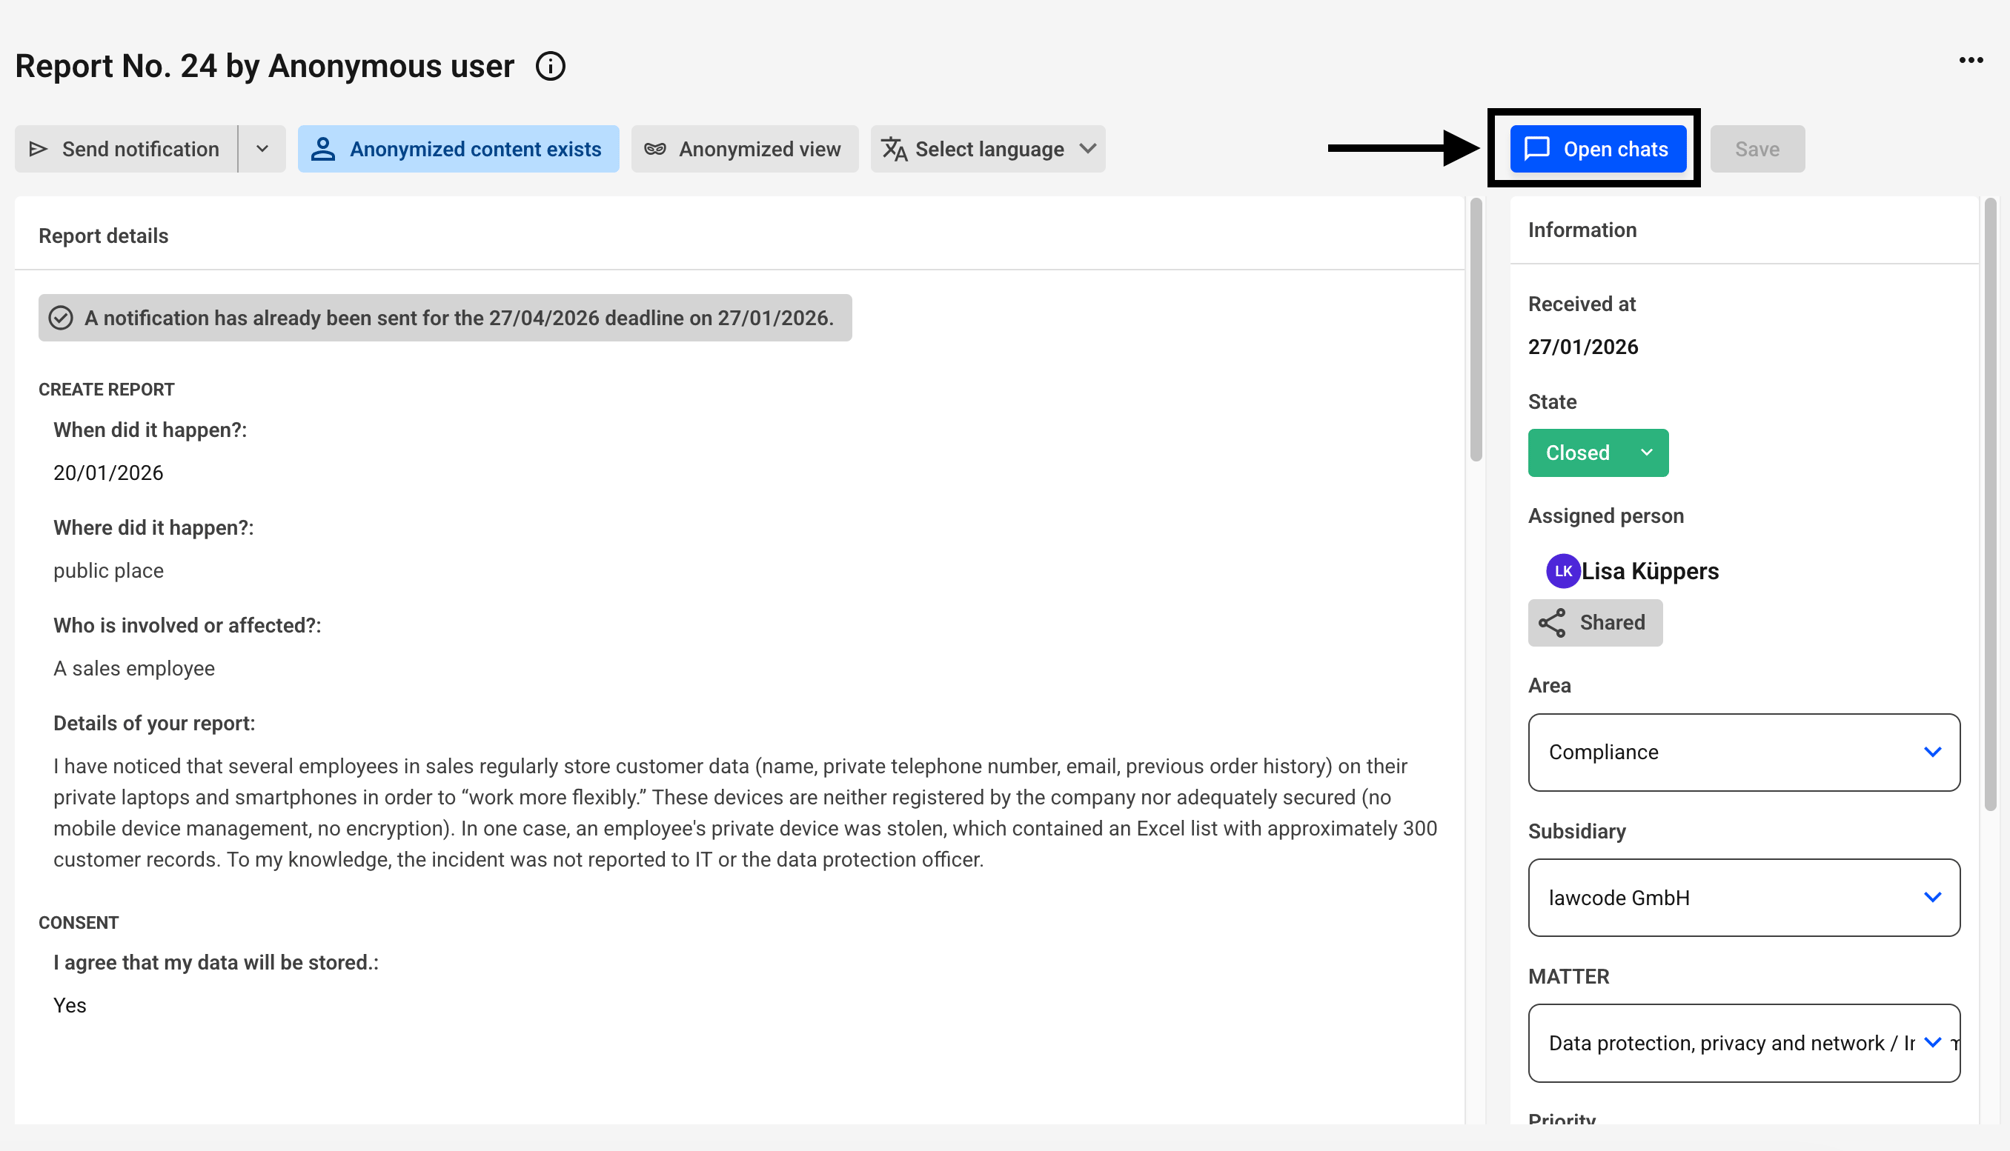Viewport: 2010px width, 1151px height.
Task: Open the lawcode GmbH subsidiary dropdown
Action: (x=1744, y=898)
